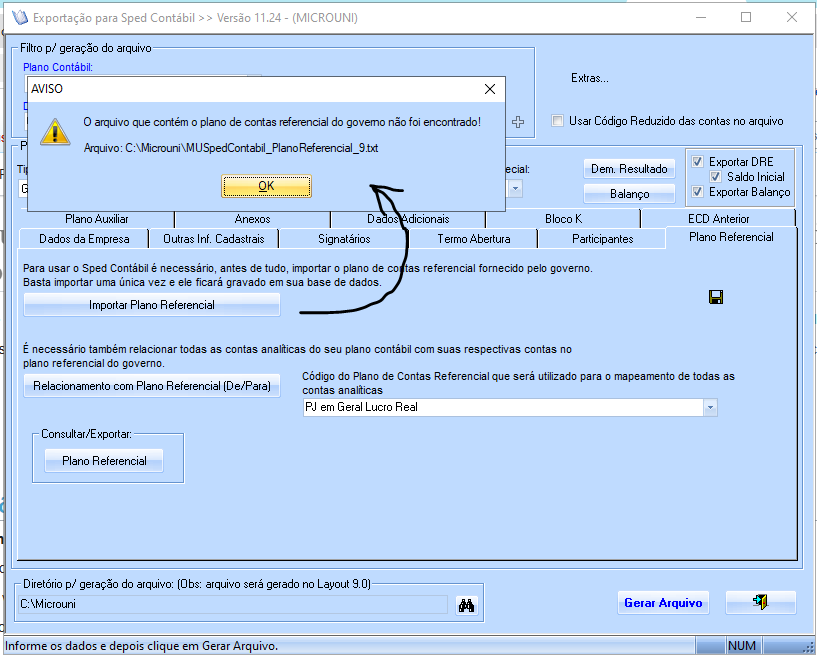Uncheck the Exportar Balanço checkbox
Screen dimensions: 817x657
[x=697, y=192]
